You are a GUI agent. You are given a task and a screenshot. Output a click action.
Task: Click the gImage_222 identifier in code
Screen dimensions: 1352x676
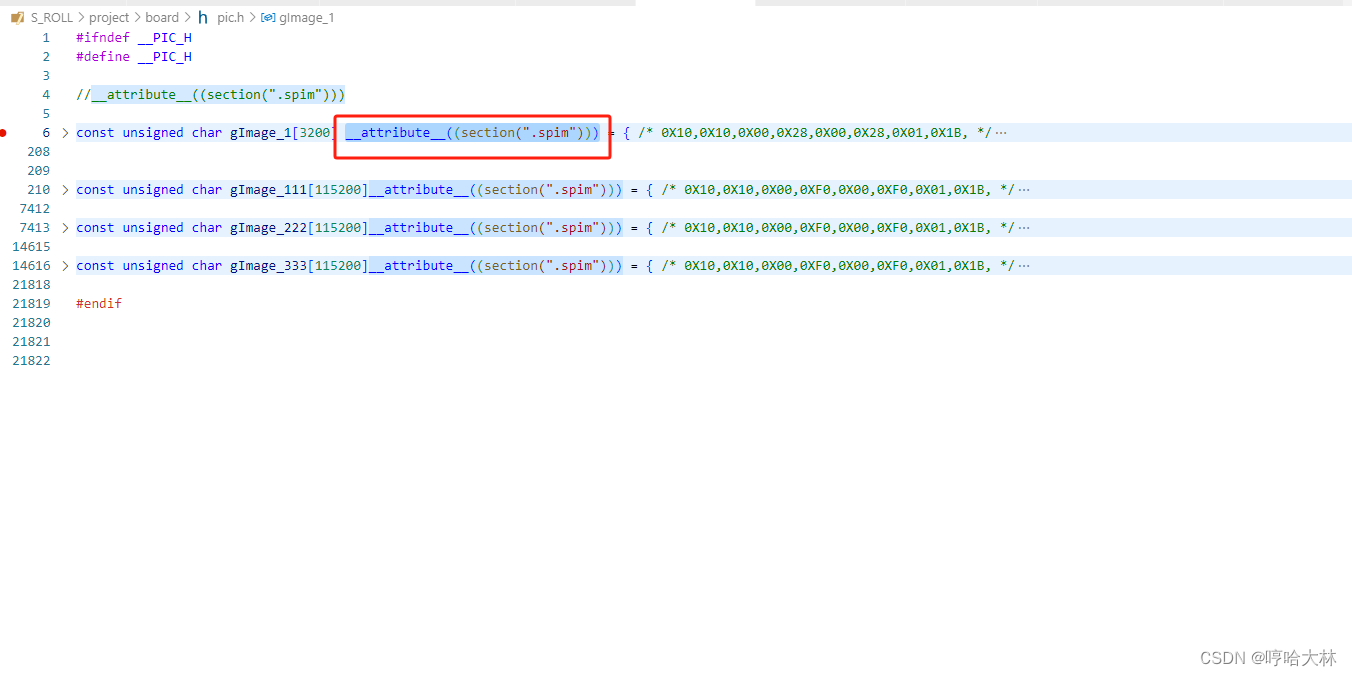pyautogui.click(x=268, y=228)
